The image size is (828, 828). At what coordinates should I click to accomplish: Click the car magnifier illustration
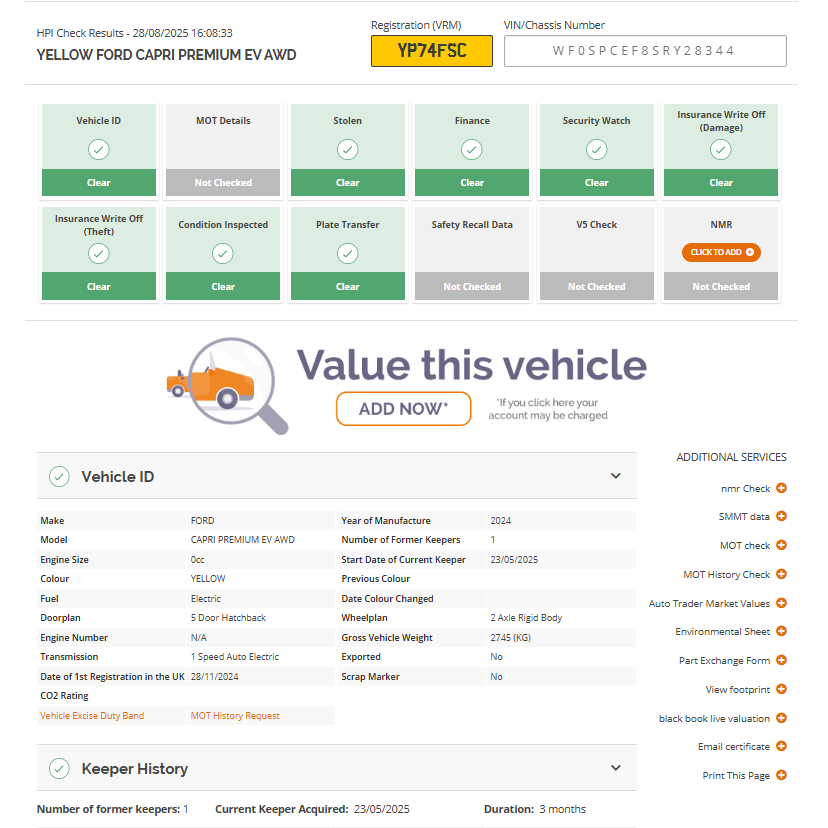(x=228, y=386)
